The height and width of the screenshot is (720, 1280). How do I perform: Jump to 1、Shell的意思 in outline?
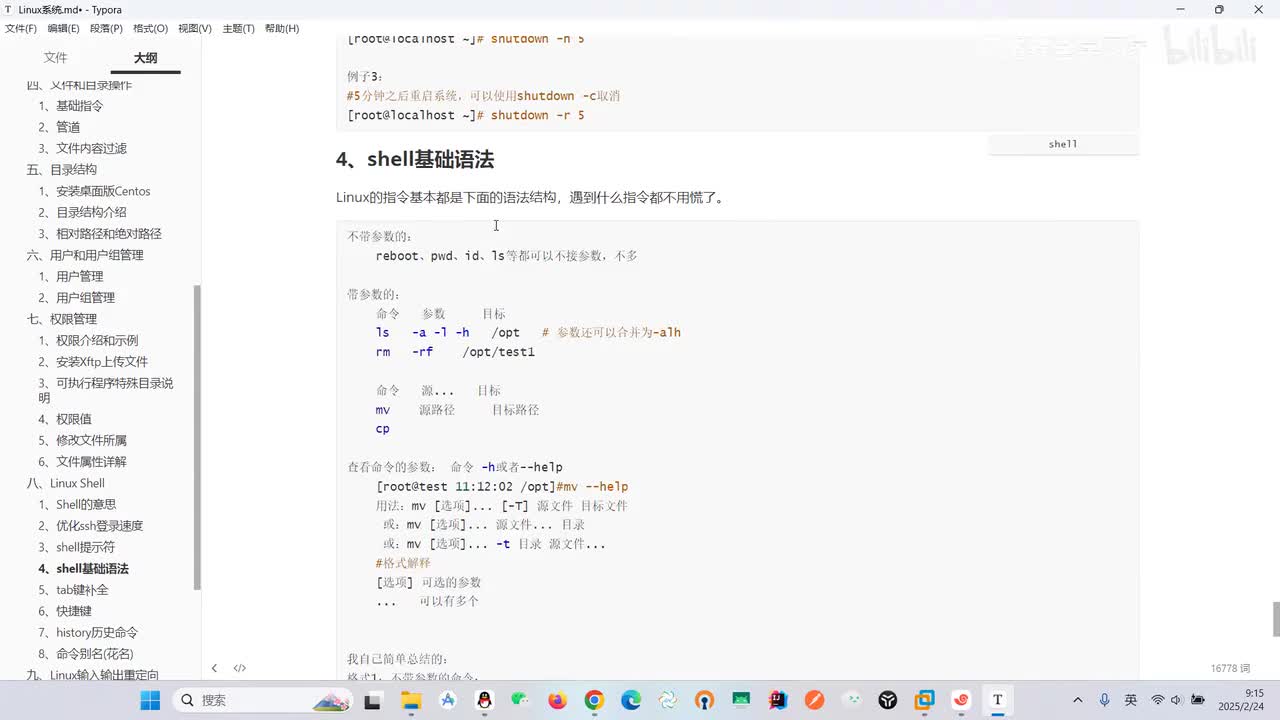[x=78, y=504]
